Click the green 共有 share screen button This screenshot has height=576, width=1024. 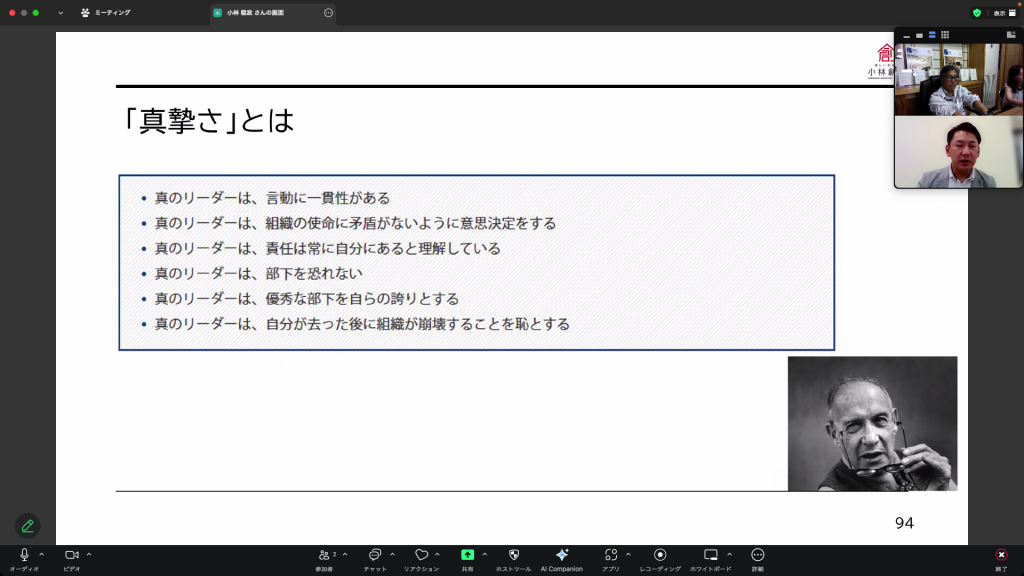(x=467, y=555)
